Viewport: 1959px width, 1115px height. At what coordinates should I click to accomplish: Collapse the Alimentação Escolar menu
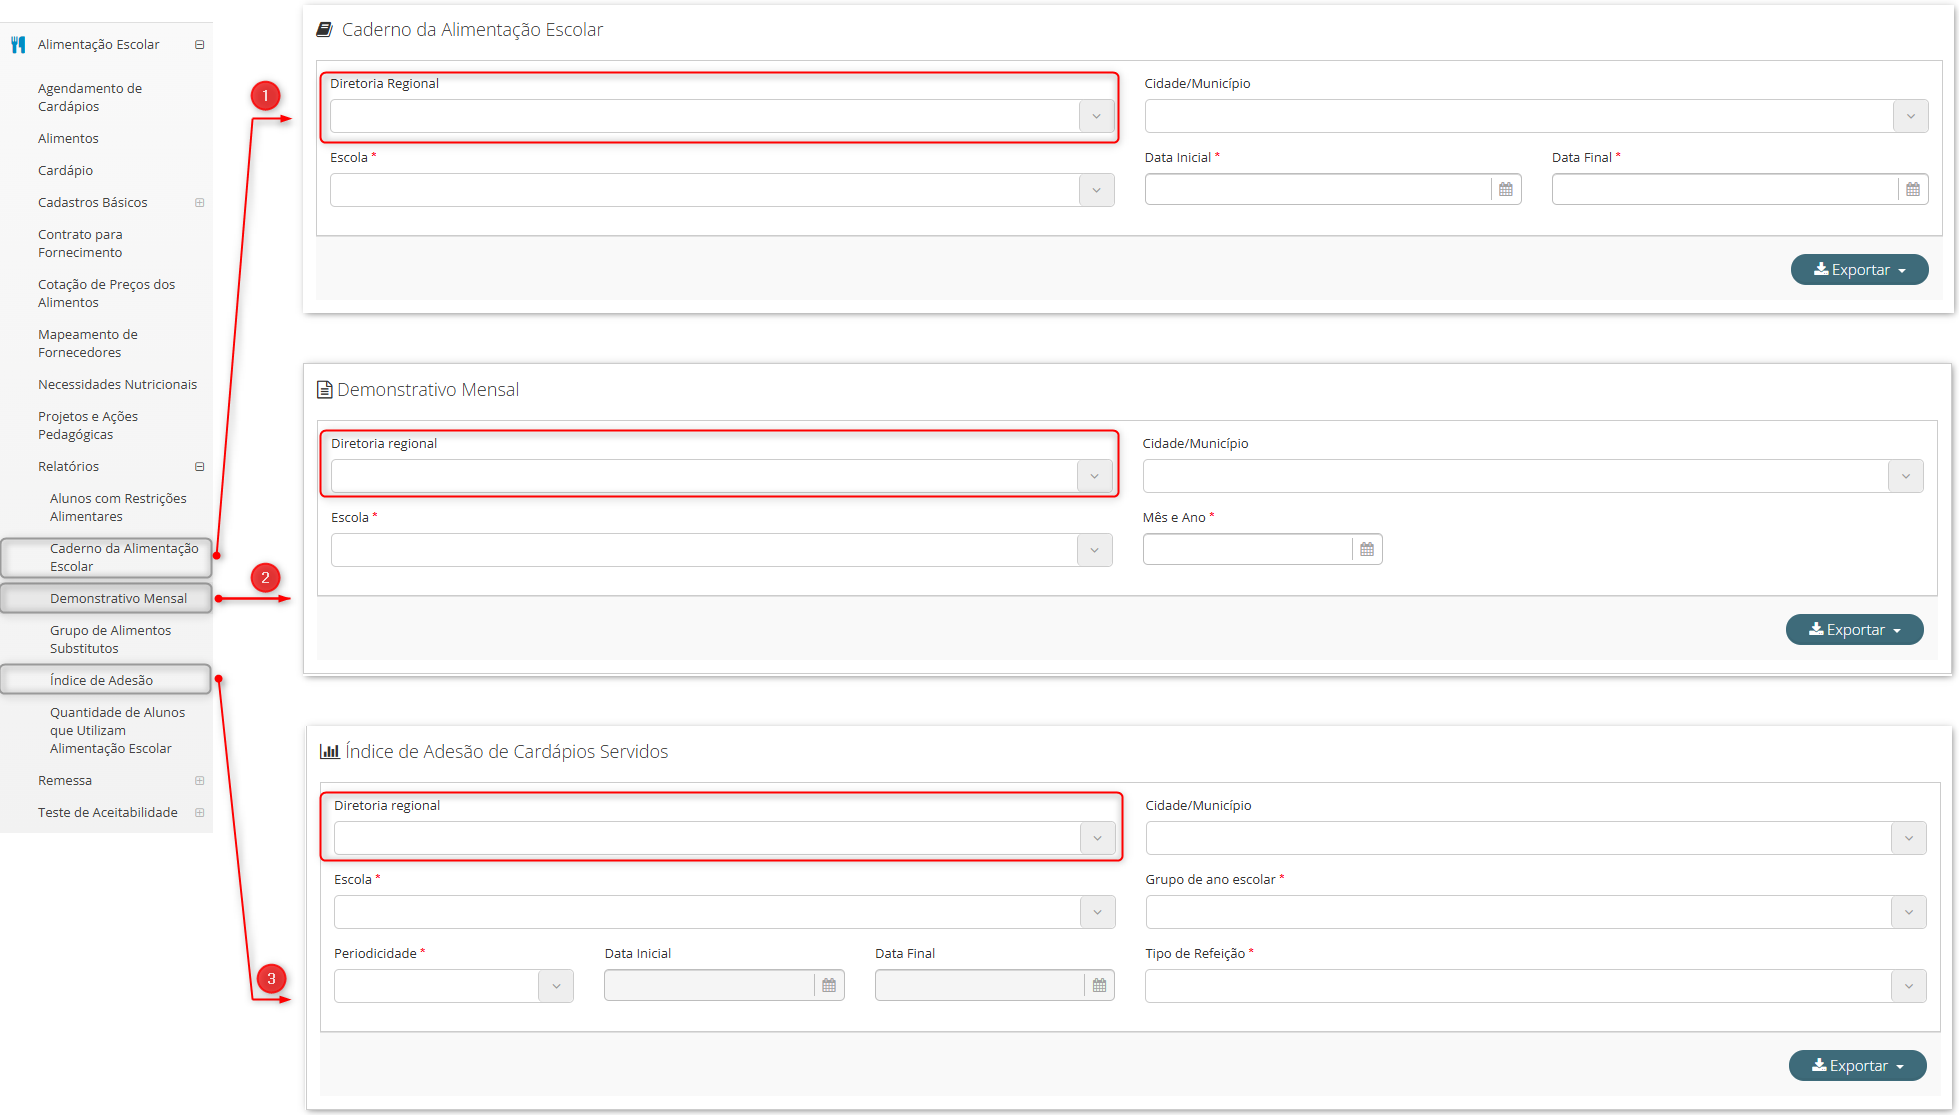pyautogui.click(x=200, y=45)
